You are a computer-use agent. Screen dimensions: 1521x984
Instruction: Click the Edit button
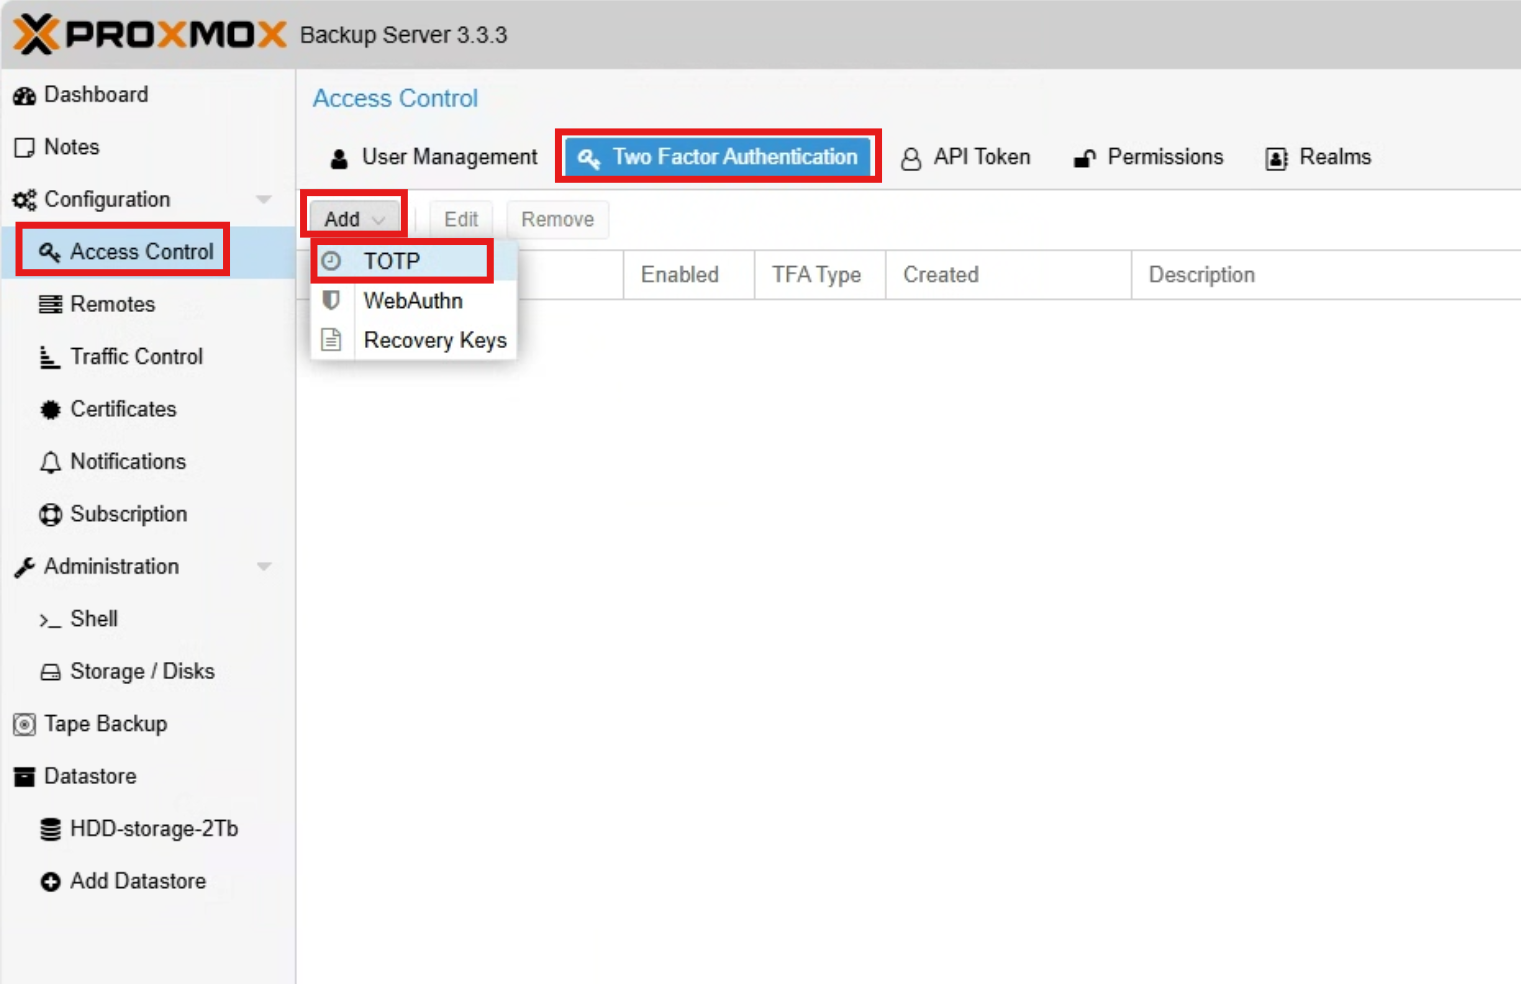click(461, 219)
